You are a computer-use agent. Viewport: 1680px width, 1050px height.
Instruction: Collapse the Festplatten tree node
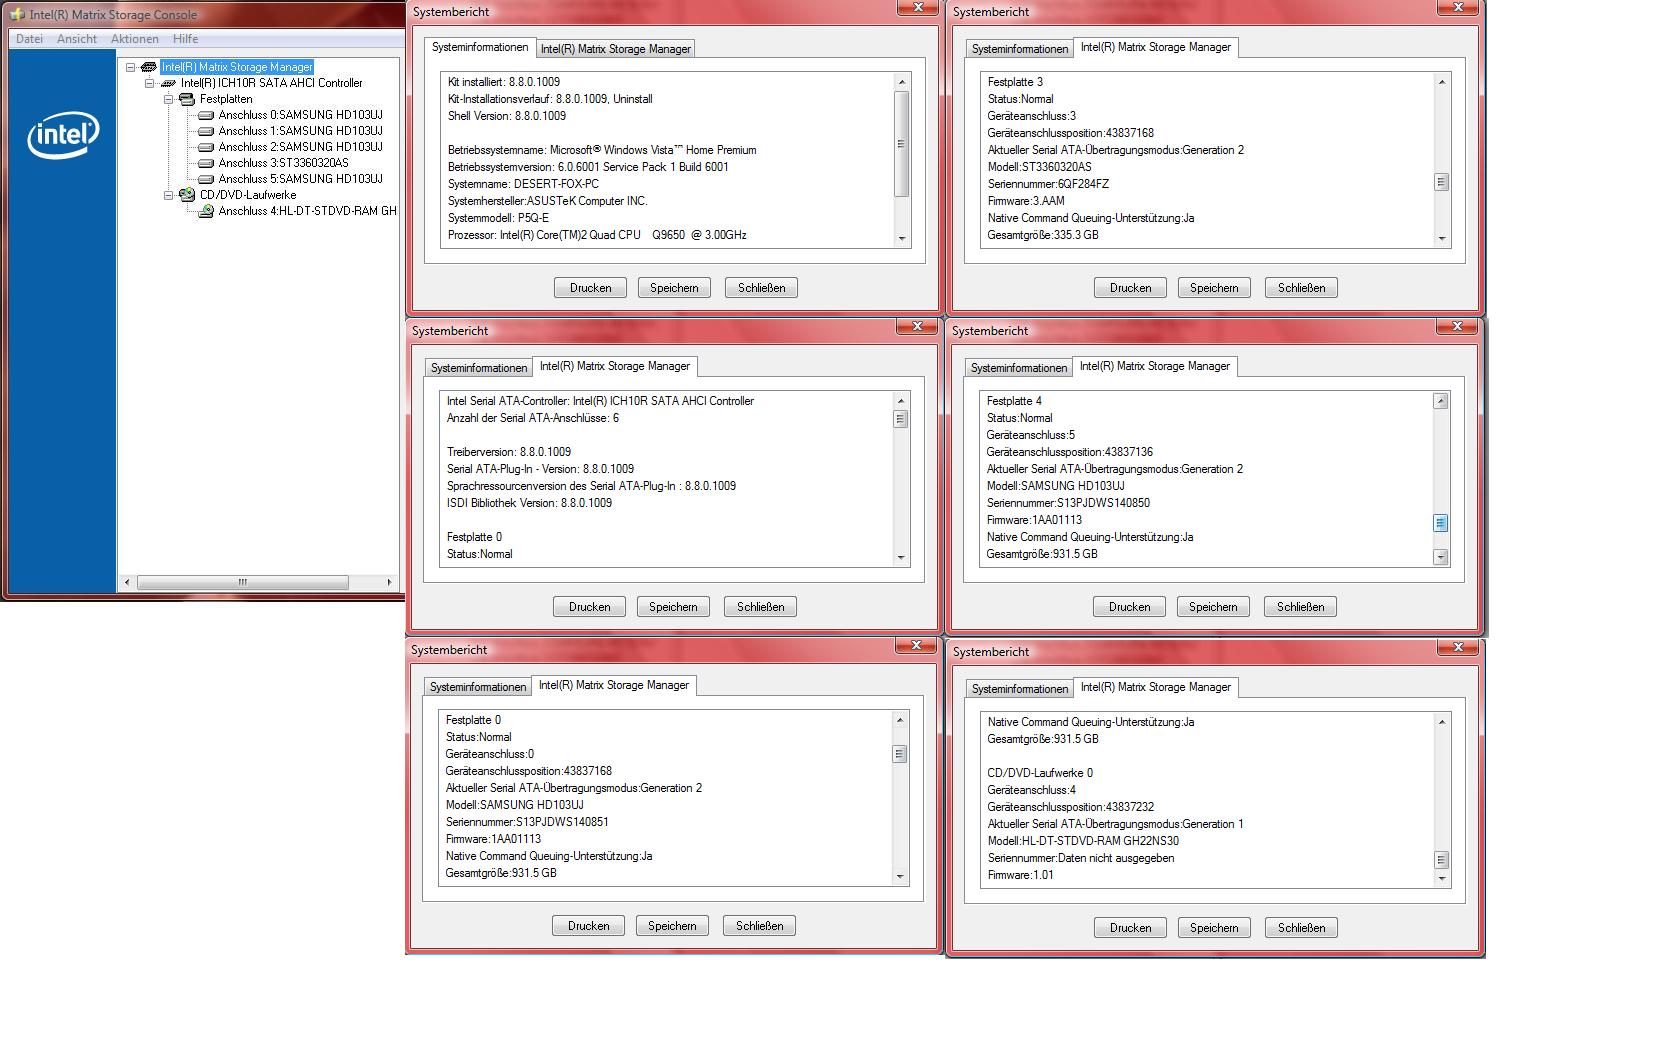(x=168, y=99)
